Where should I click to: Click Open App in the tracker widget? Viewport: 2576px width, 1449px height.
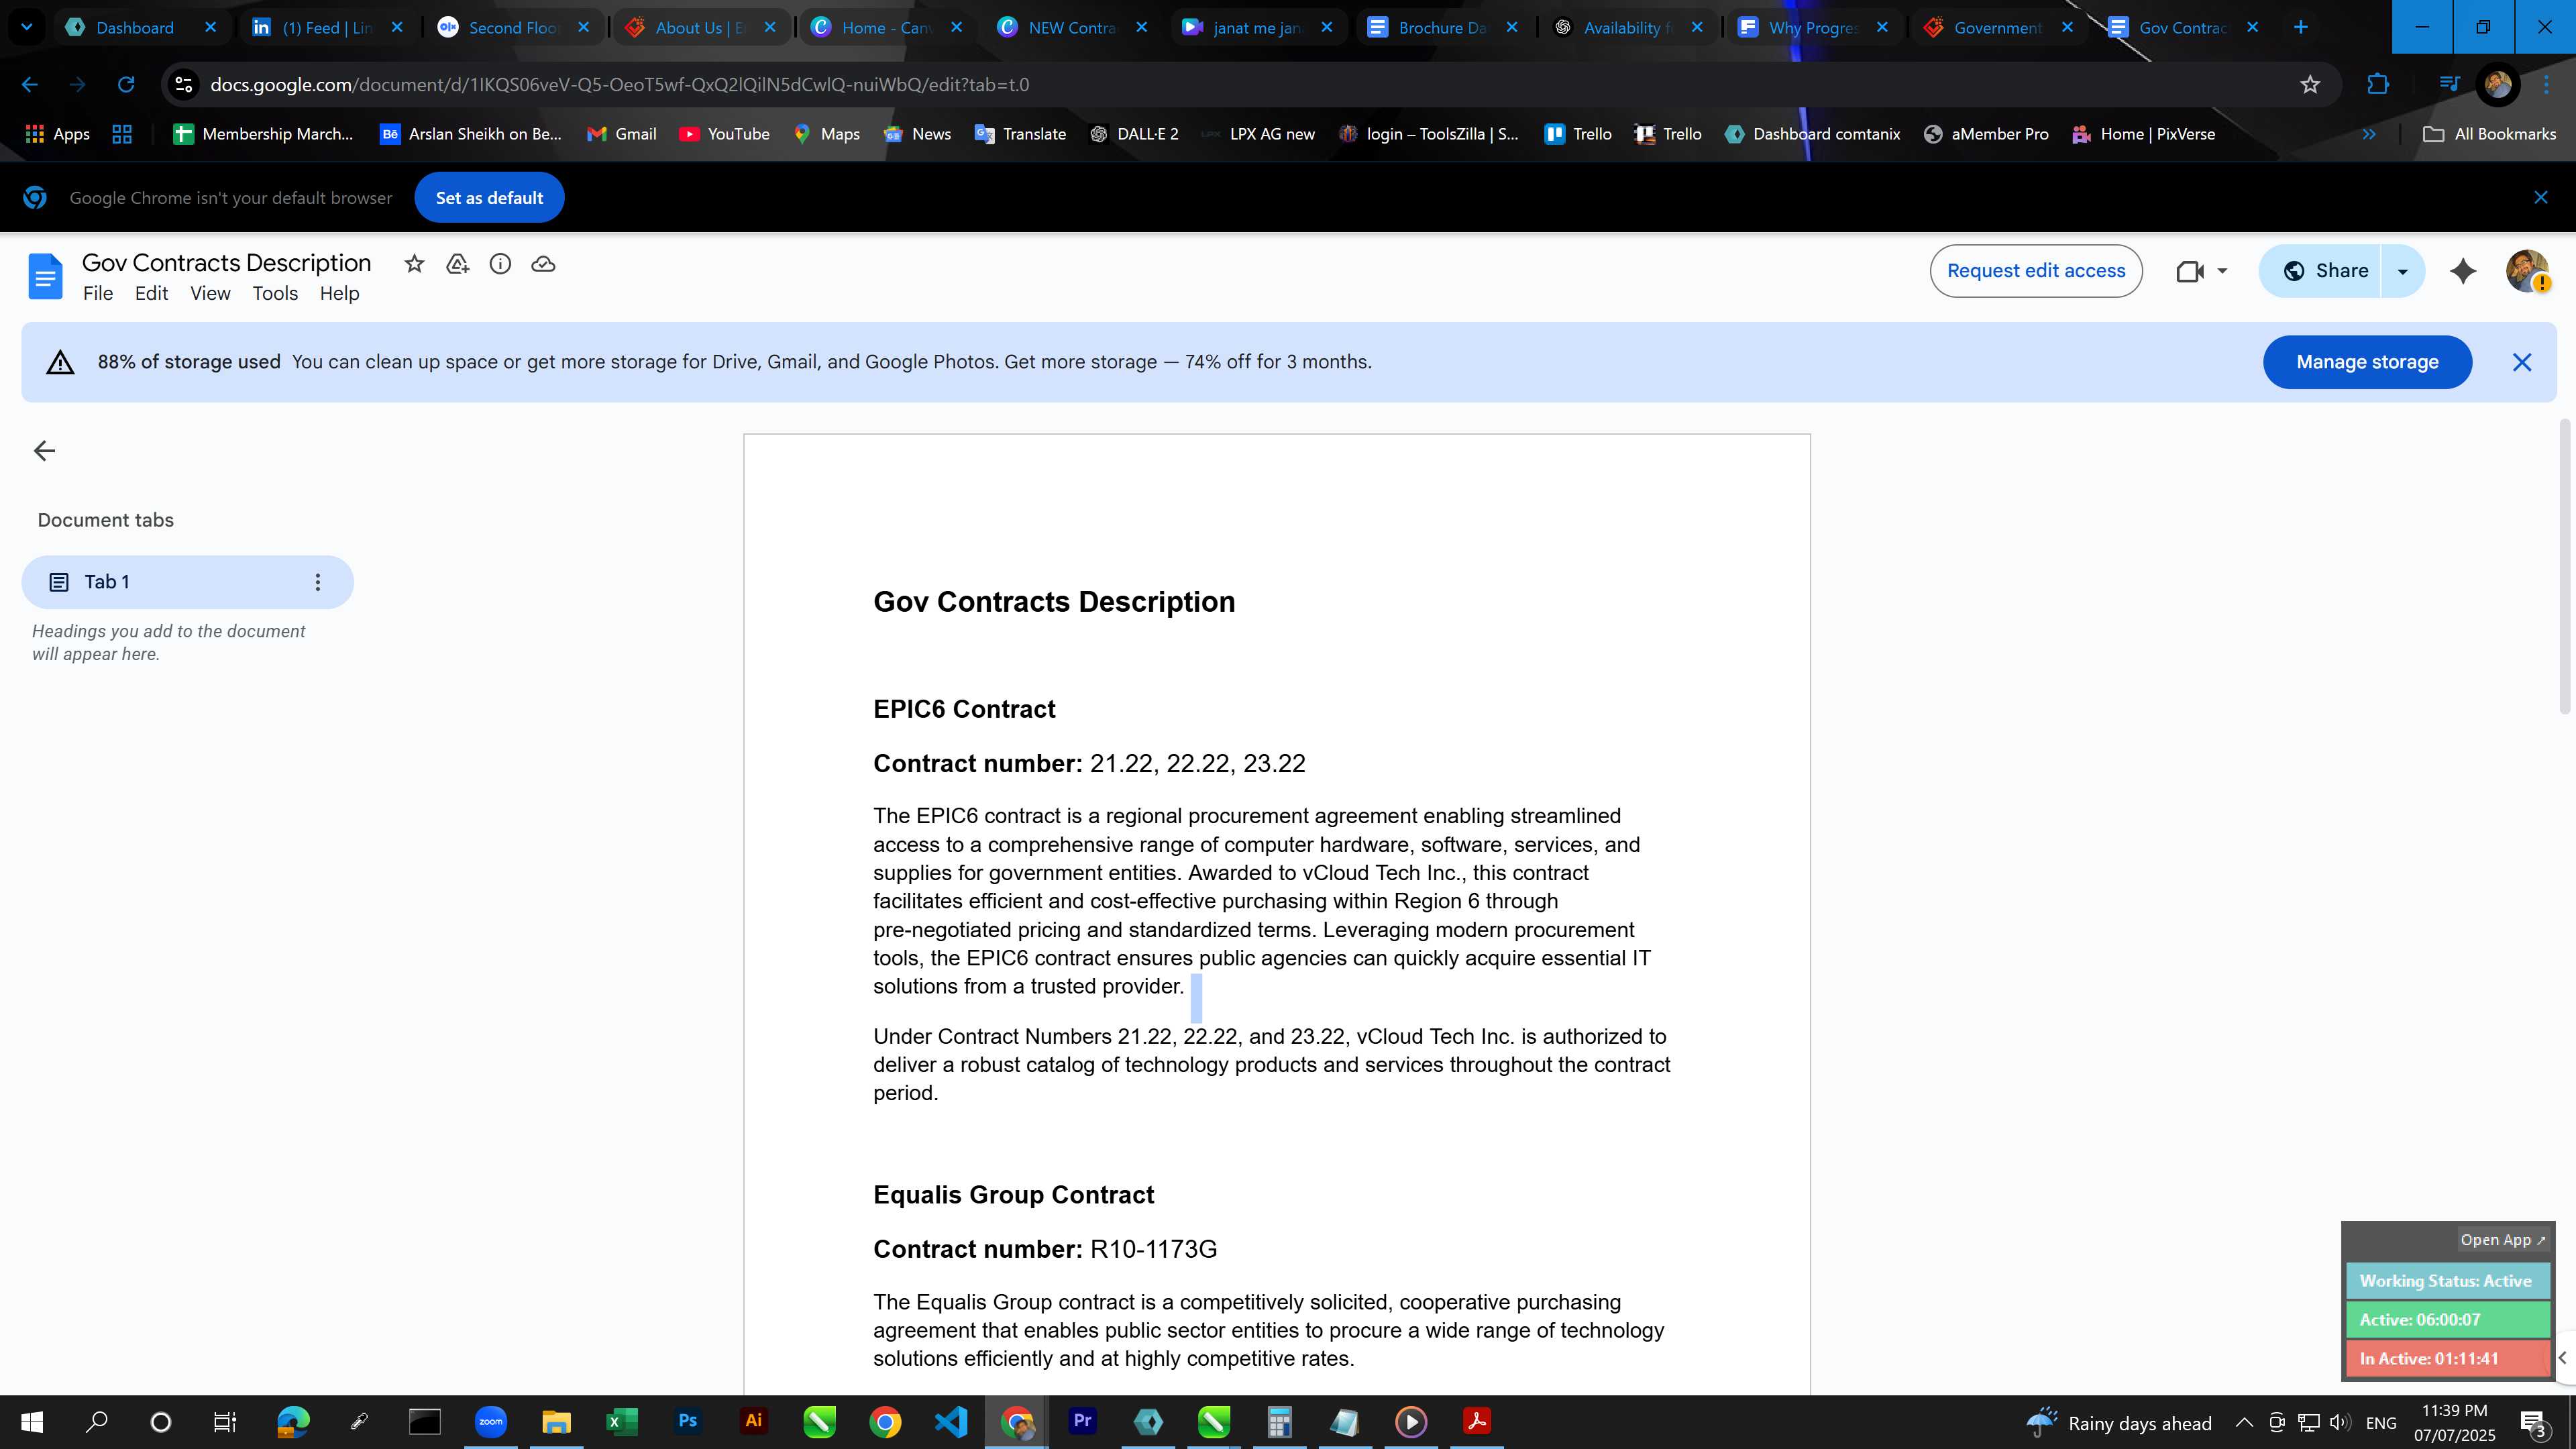(2503, 1240)
